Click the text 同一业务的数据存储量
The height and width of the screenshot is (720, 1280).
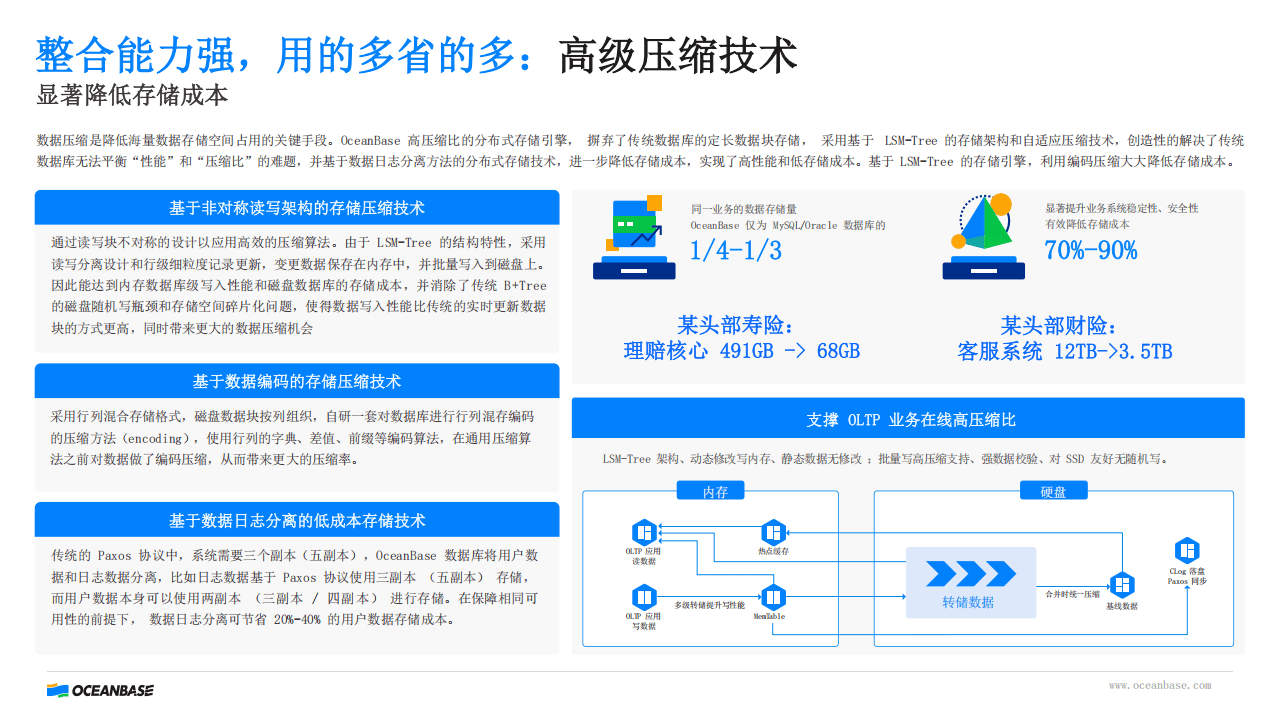[744, 209]
